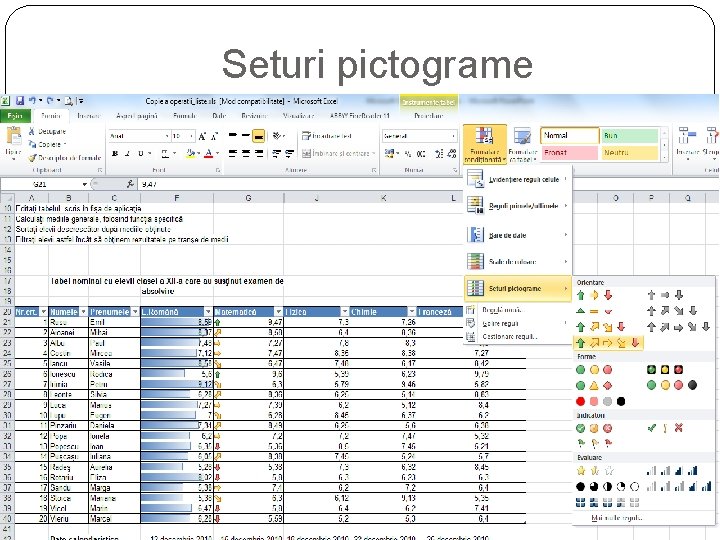
Task: Toggle bottom vertical alignment (highlighted)
Action: tap(259, 136)
